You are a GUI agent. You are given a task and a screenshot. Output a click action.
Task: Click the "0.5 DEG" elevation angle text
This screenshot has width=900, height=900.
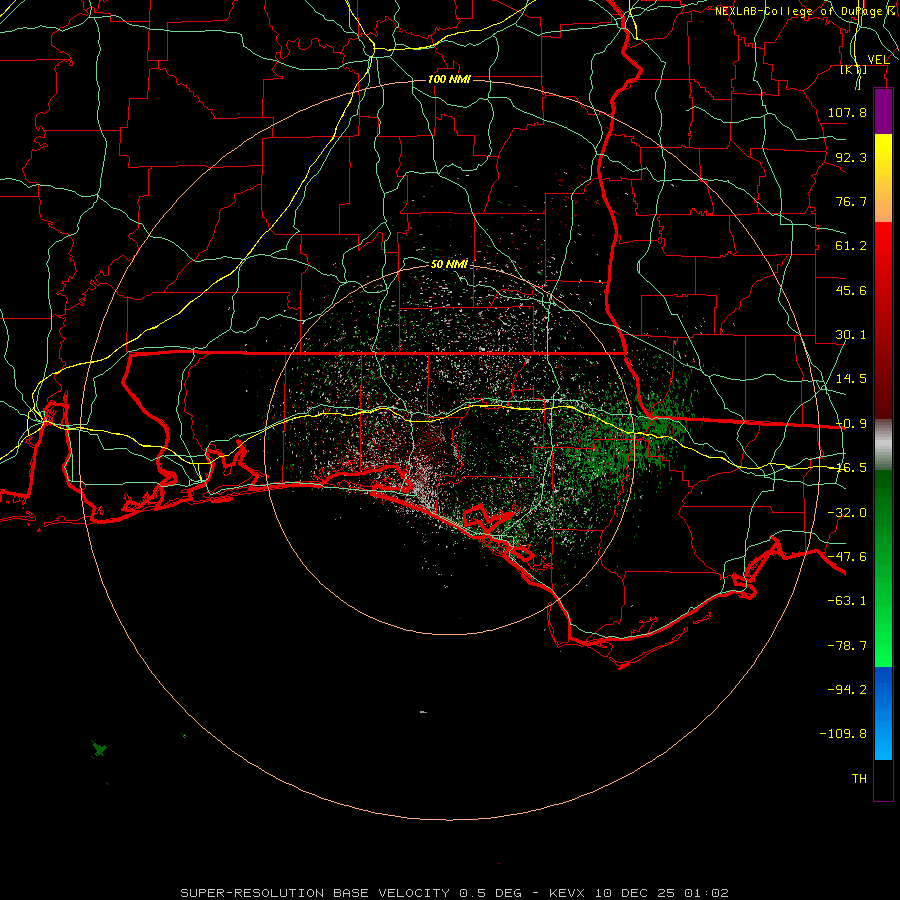pyautogui.click(x=491, y=893)
